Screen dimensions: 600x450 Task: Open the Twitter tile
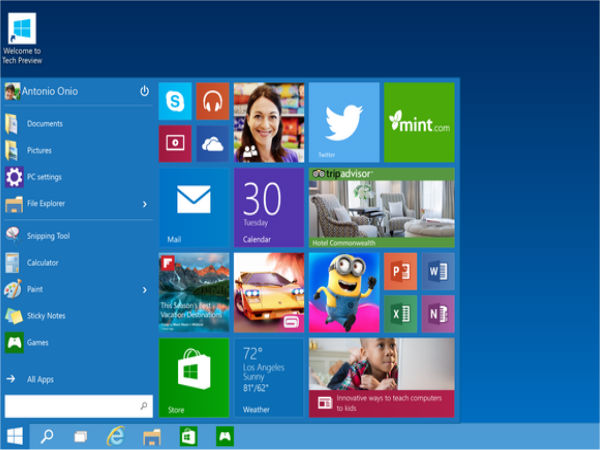[x=343, y=122]
